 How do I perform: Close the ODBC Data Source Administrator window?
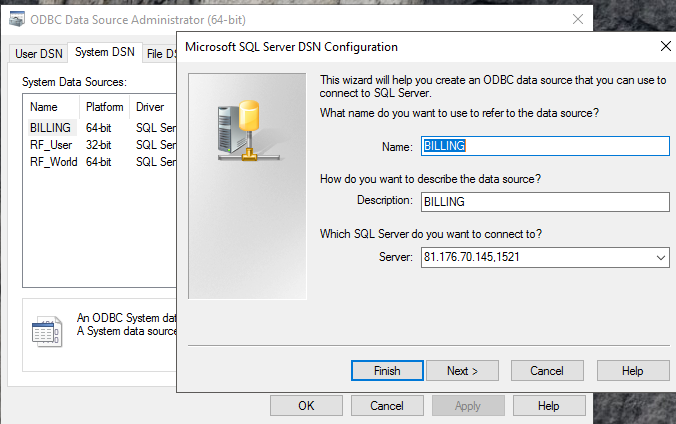coord(578,19)
